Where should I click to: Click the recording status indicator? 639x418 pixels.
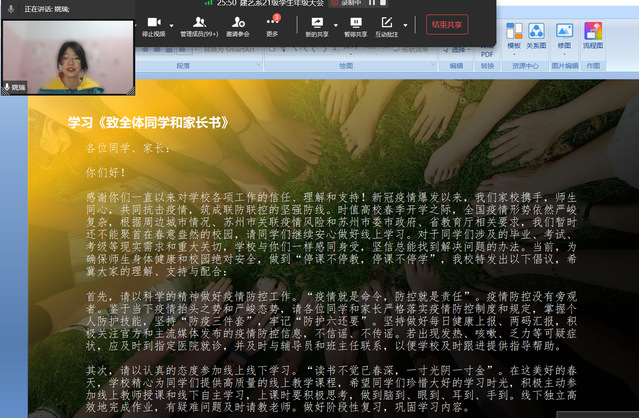[348, 4]
